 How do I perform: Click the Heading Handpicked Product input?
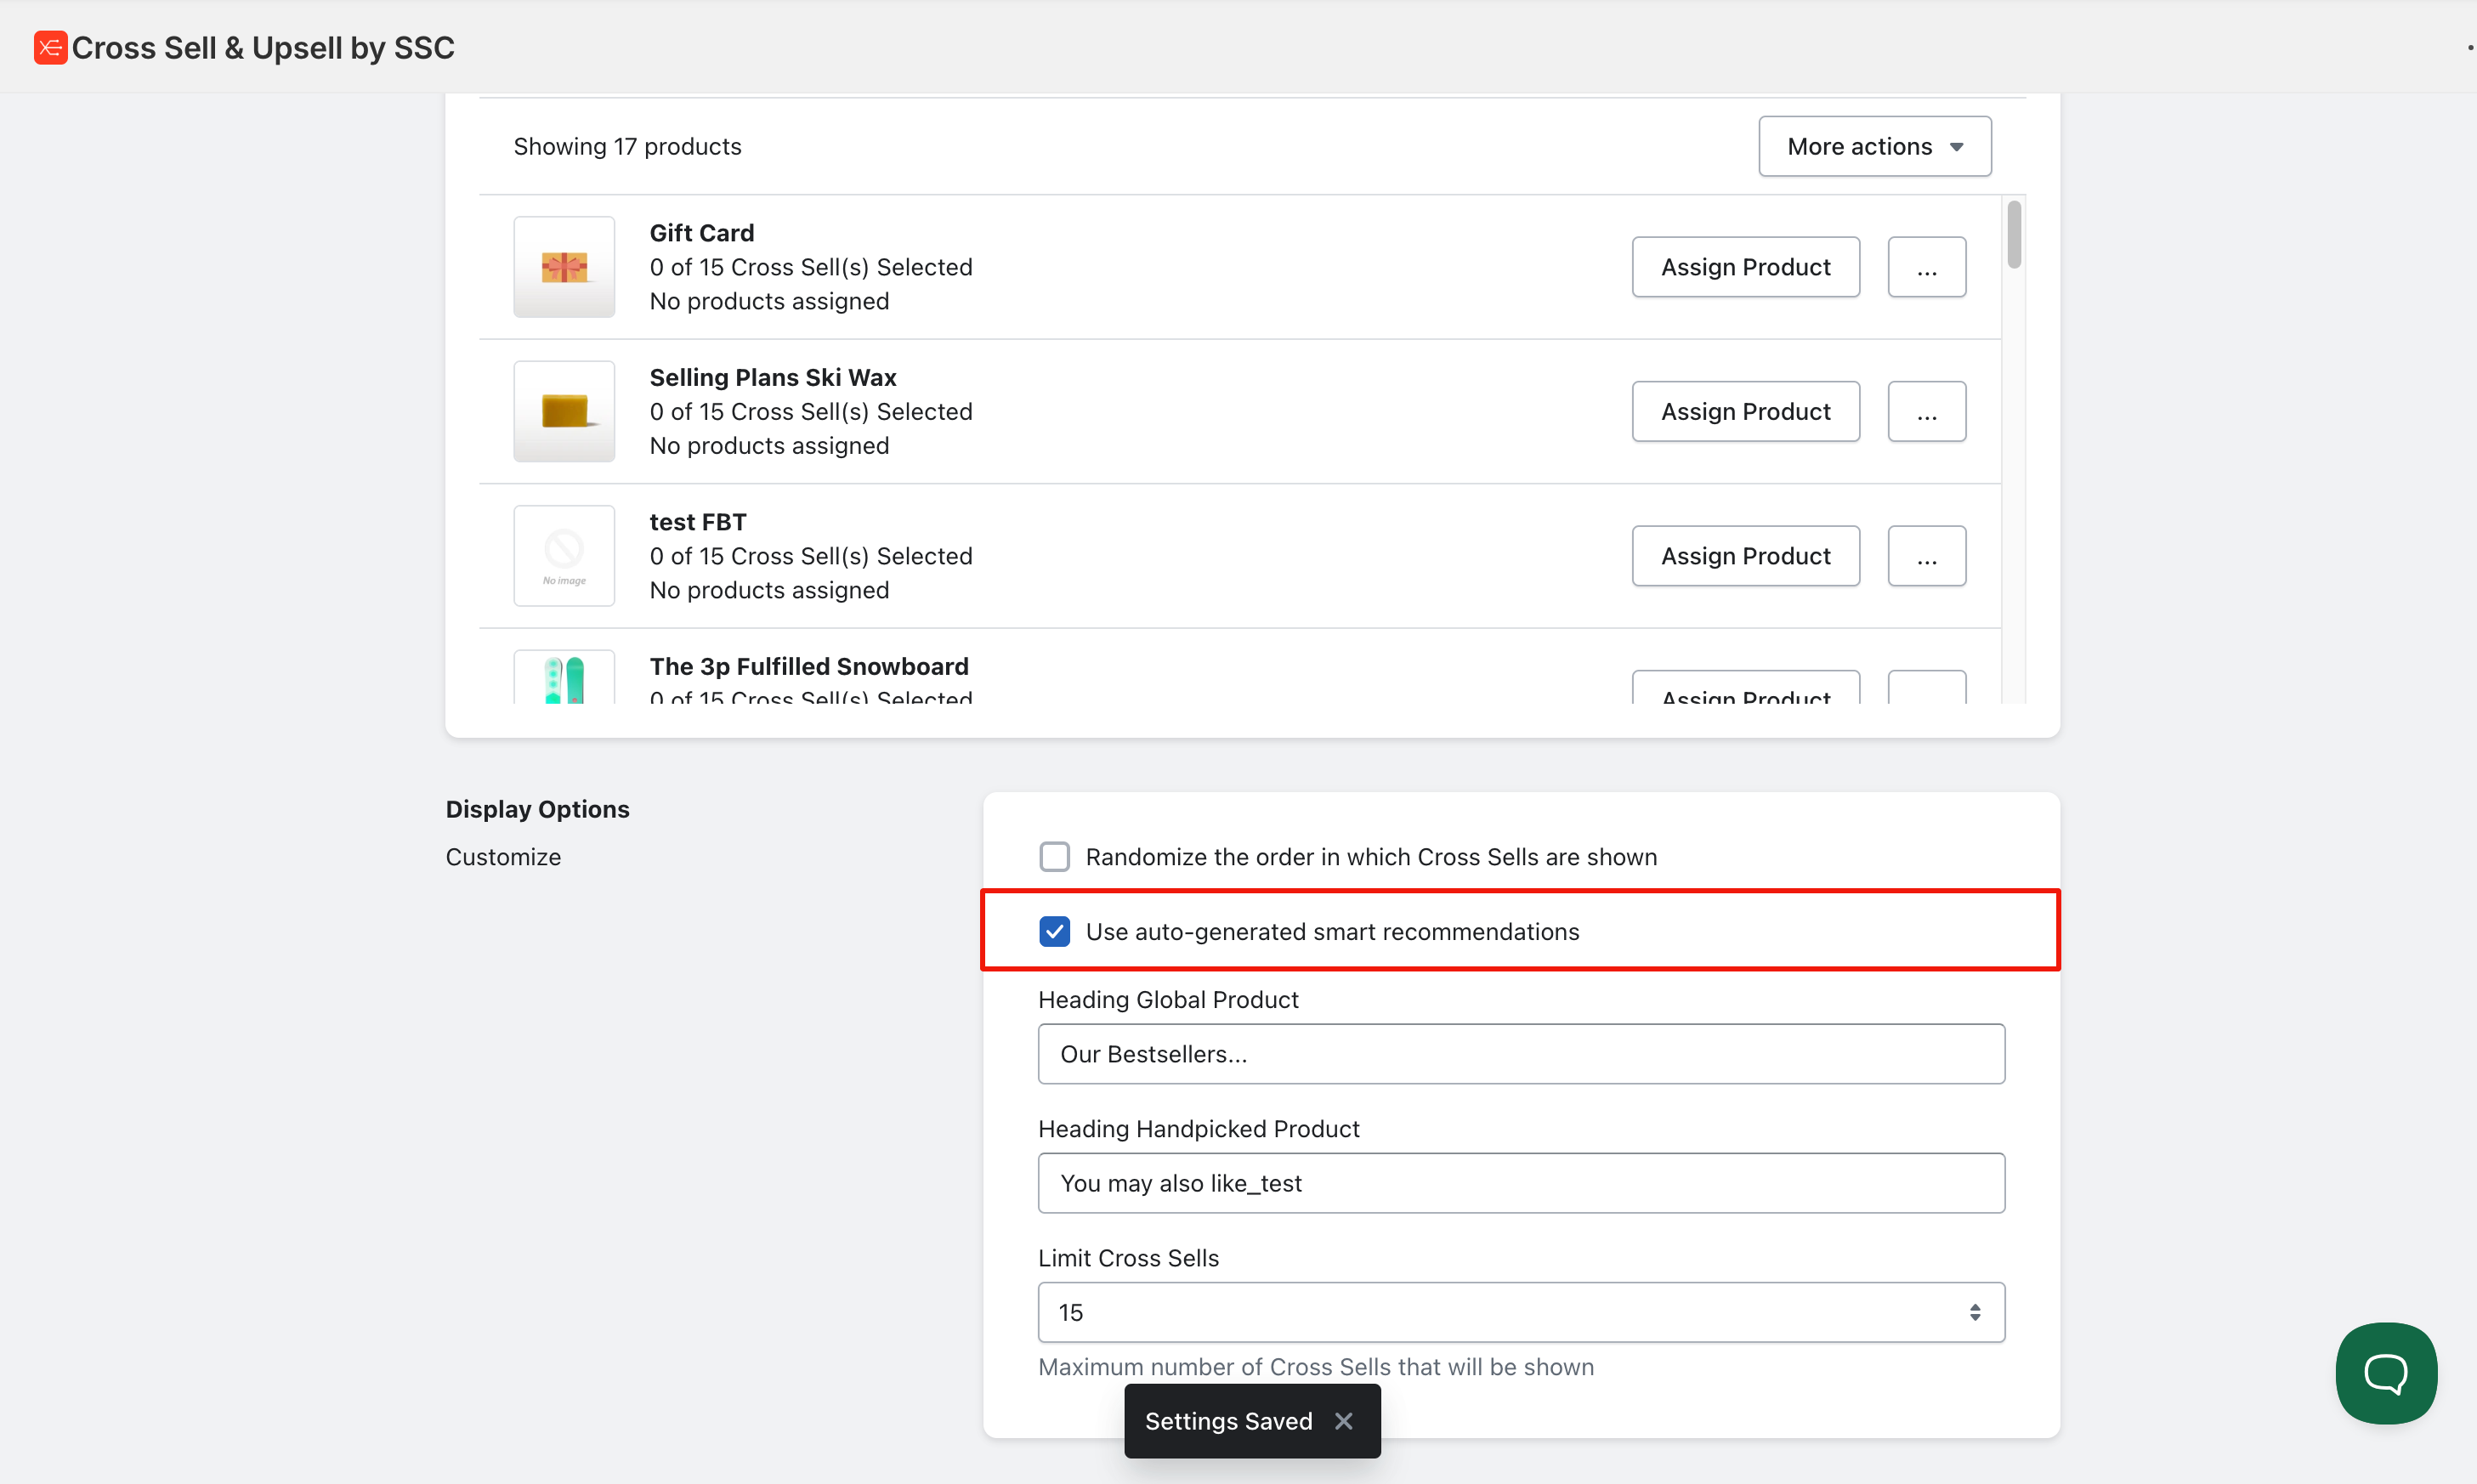click(x=1520, y=1183)
